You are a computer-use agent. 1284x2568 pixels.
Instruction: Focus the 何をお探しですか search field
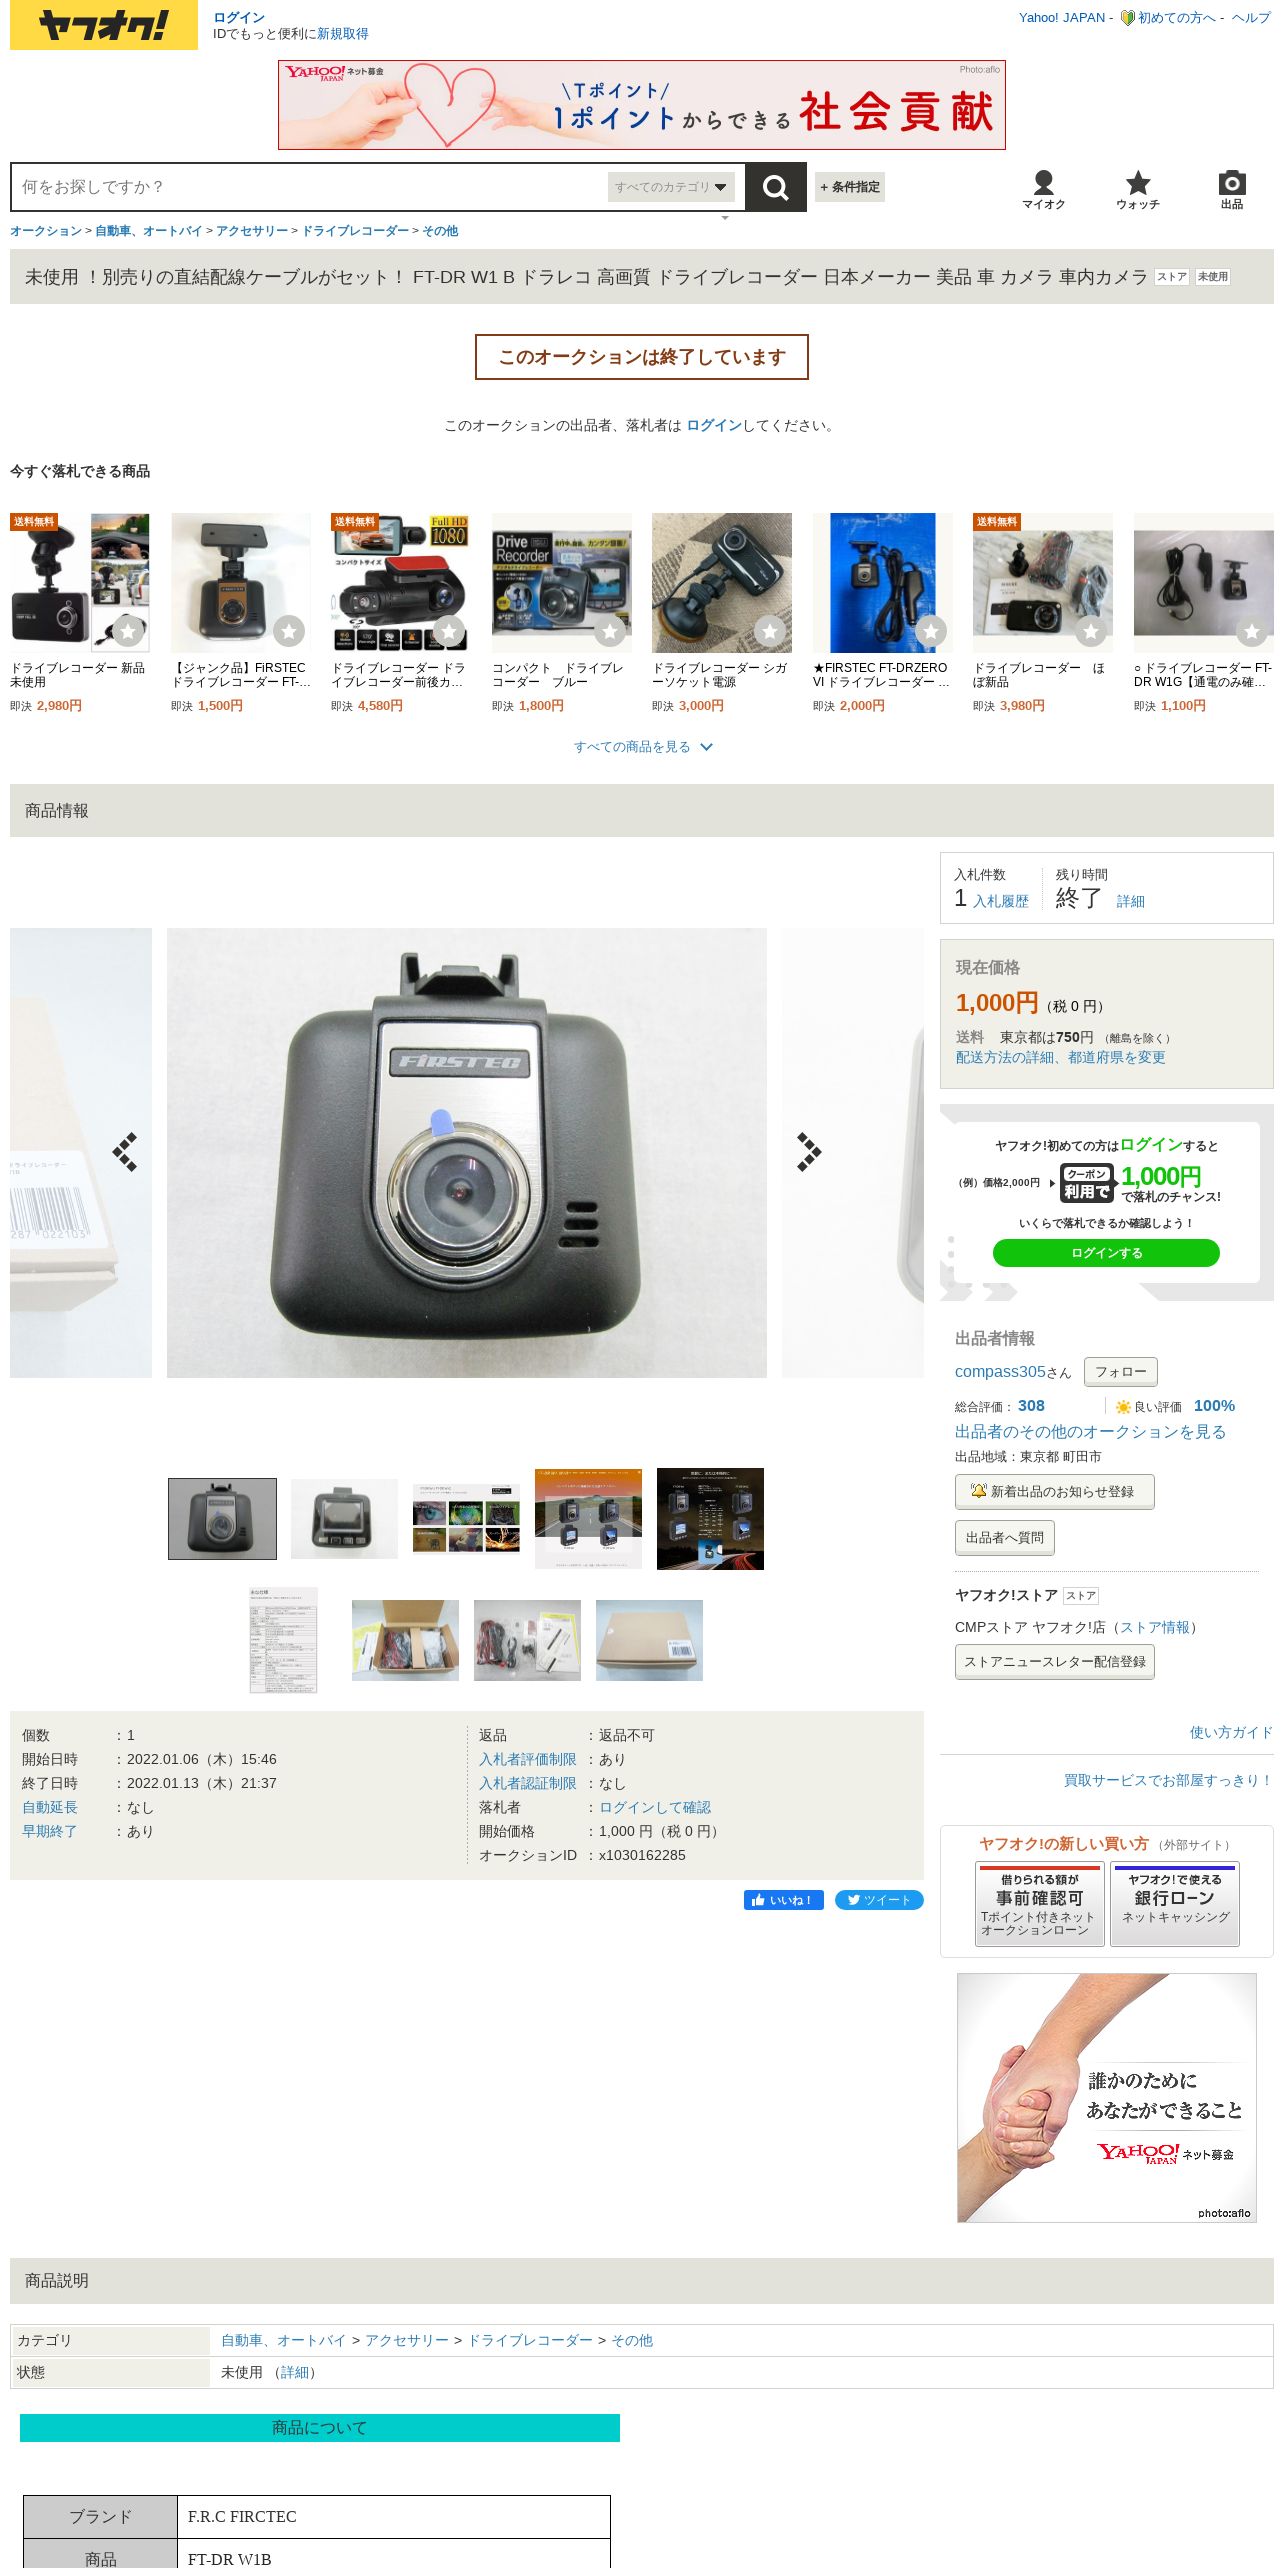(310, 187)
